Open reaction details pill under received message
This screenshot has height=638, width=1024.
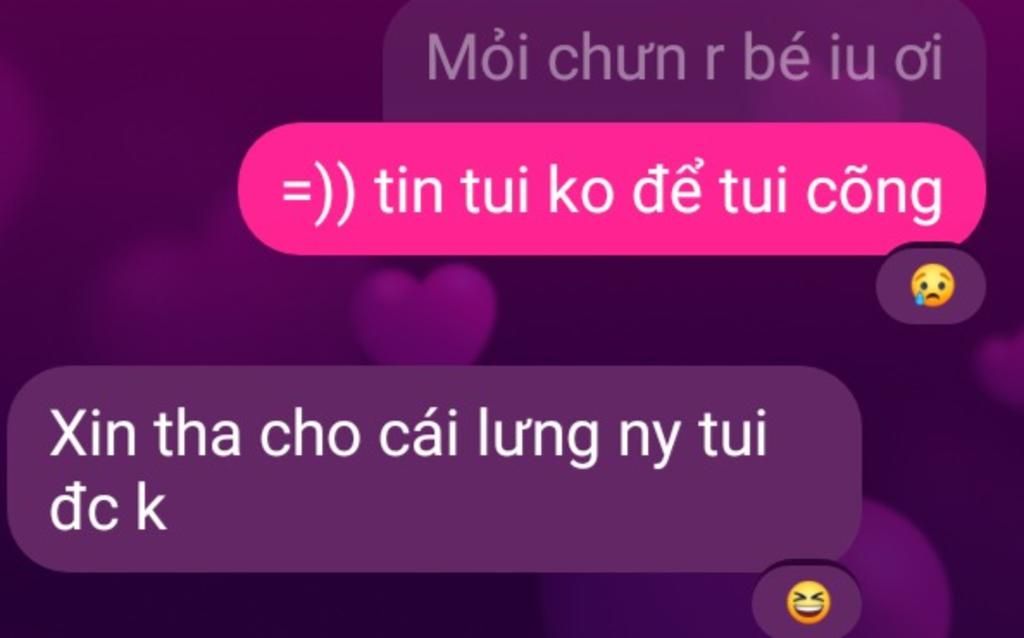(x=807, y=602)
